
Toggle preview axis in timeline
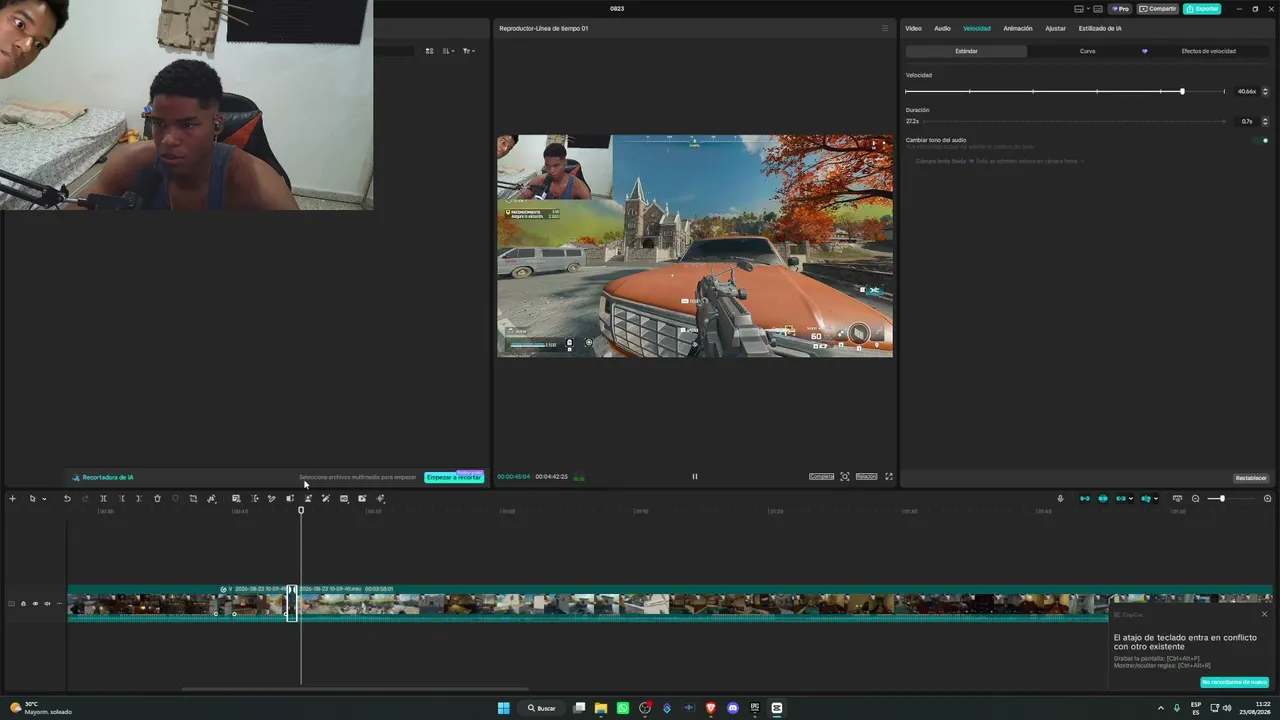click(x=1146, y=498)
